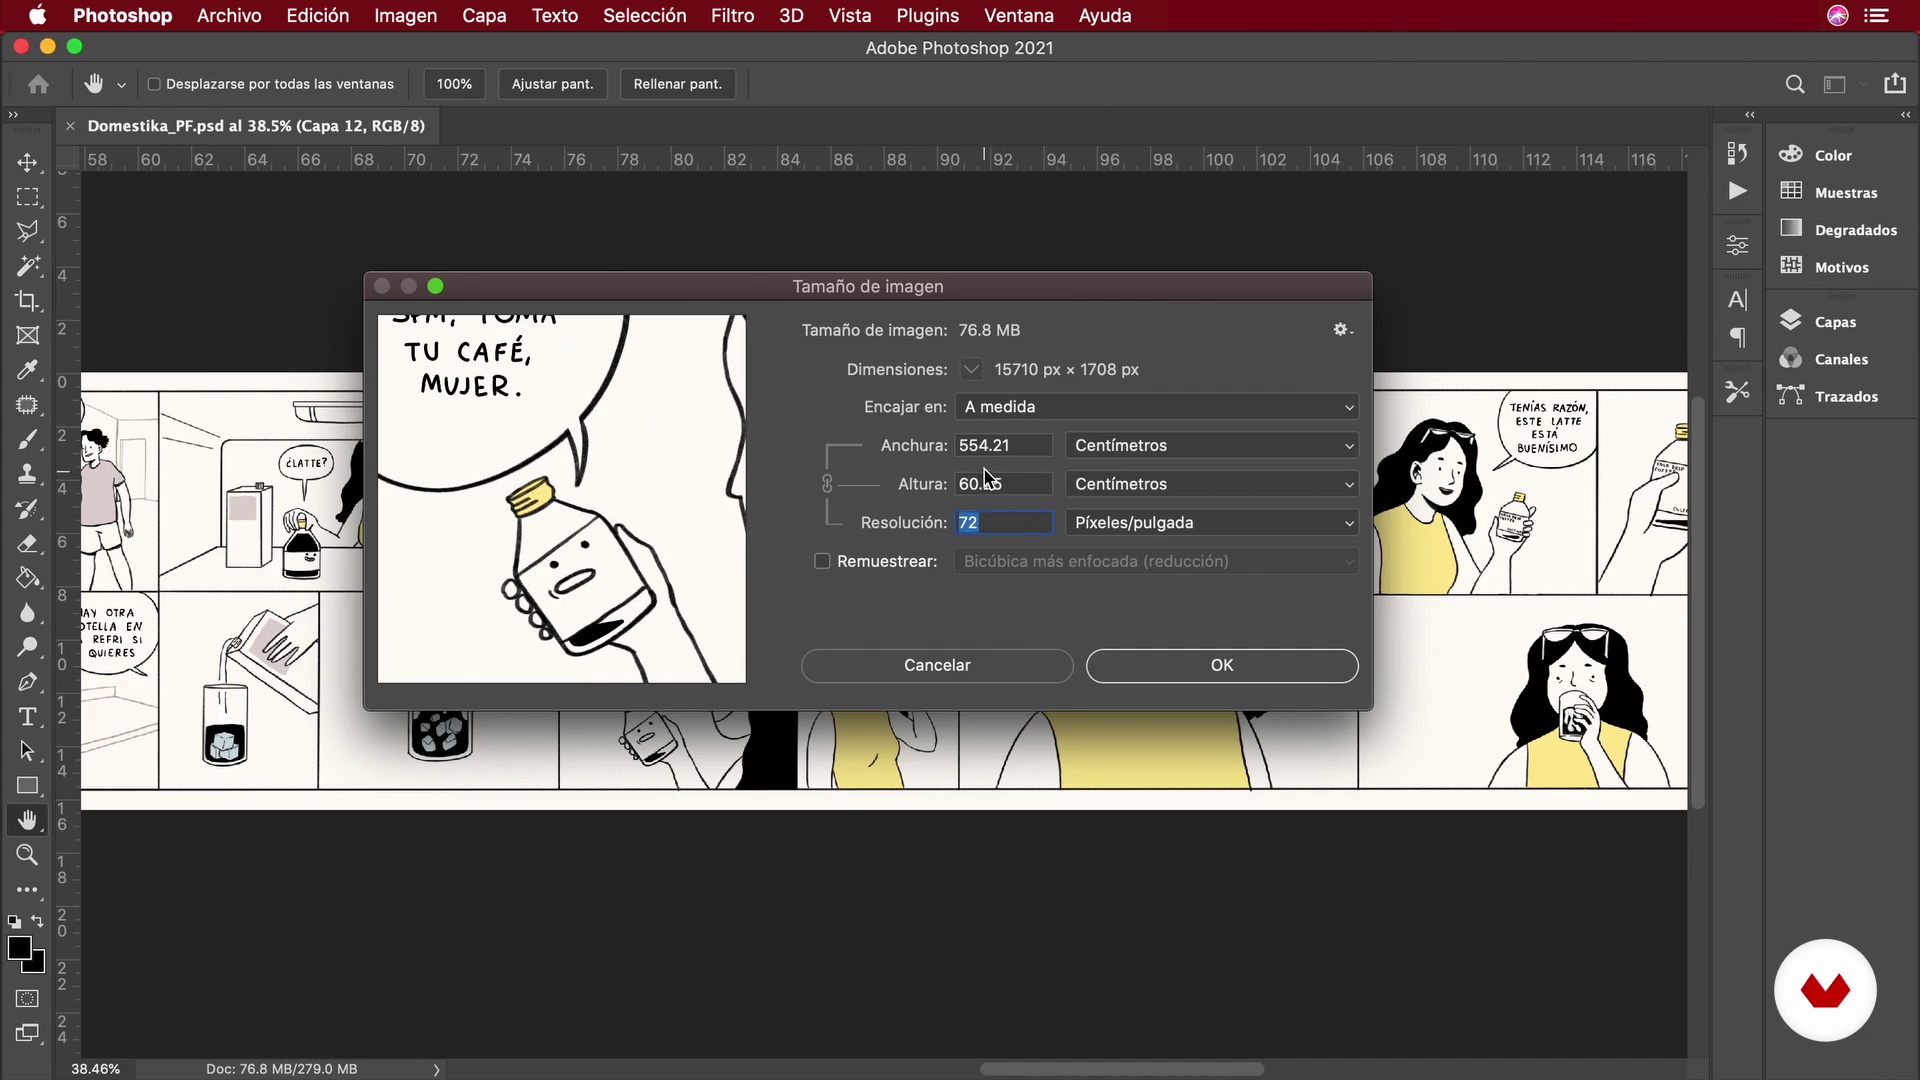Select the Move tool
The image size is (1920, 1080).
pyautogui.click(x=27, y=162)
